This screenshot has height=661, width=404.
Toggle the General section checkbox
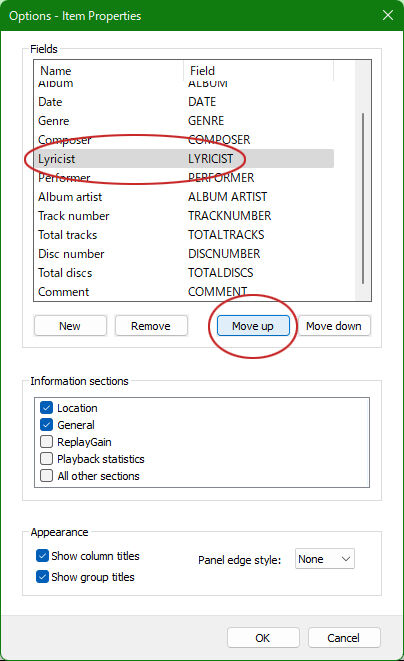coord(46,425)
